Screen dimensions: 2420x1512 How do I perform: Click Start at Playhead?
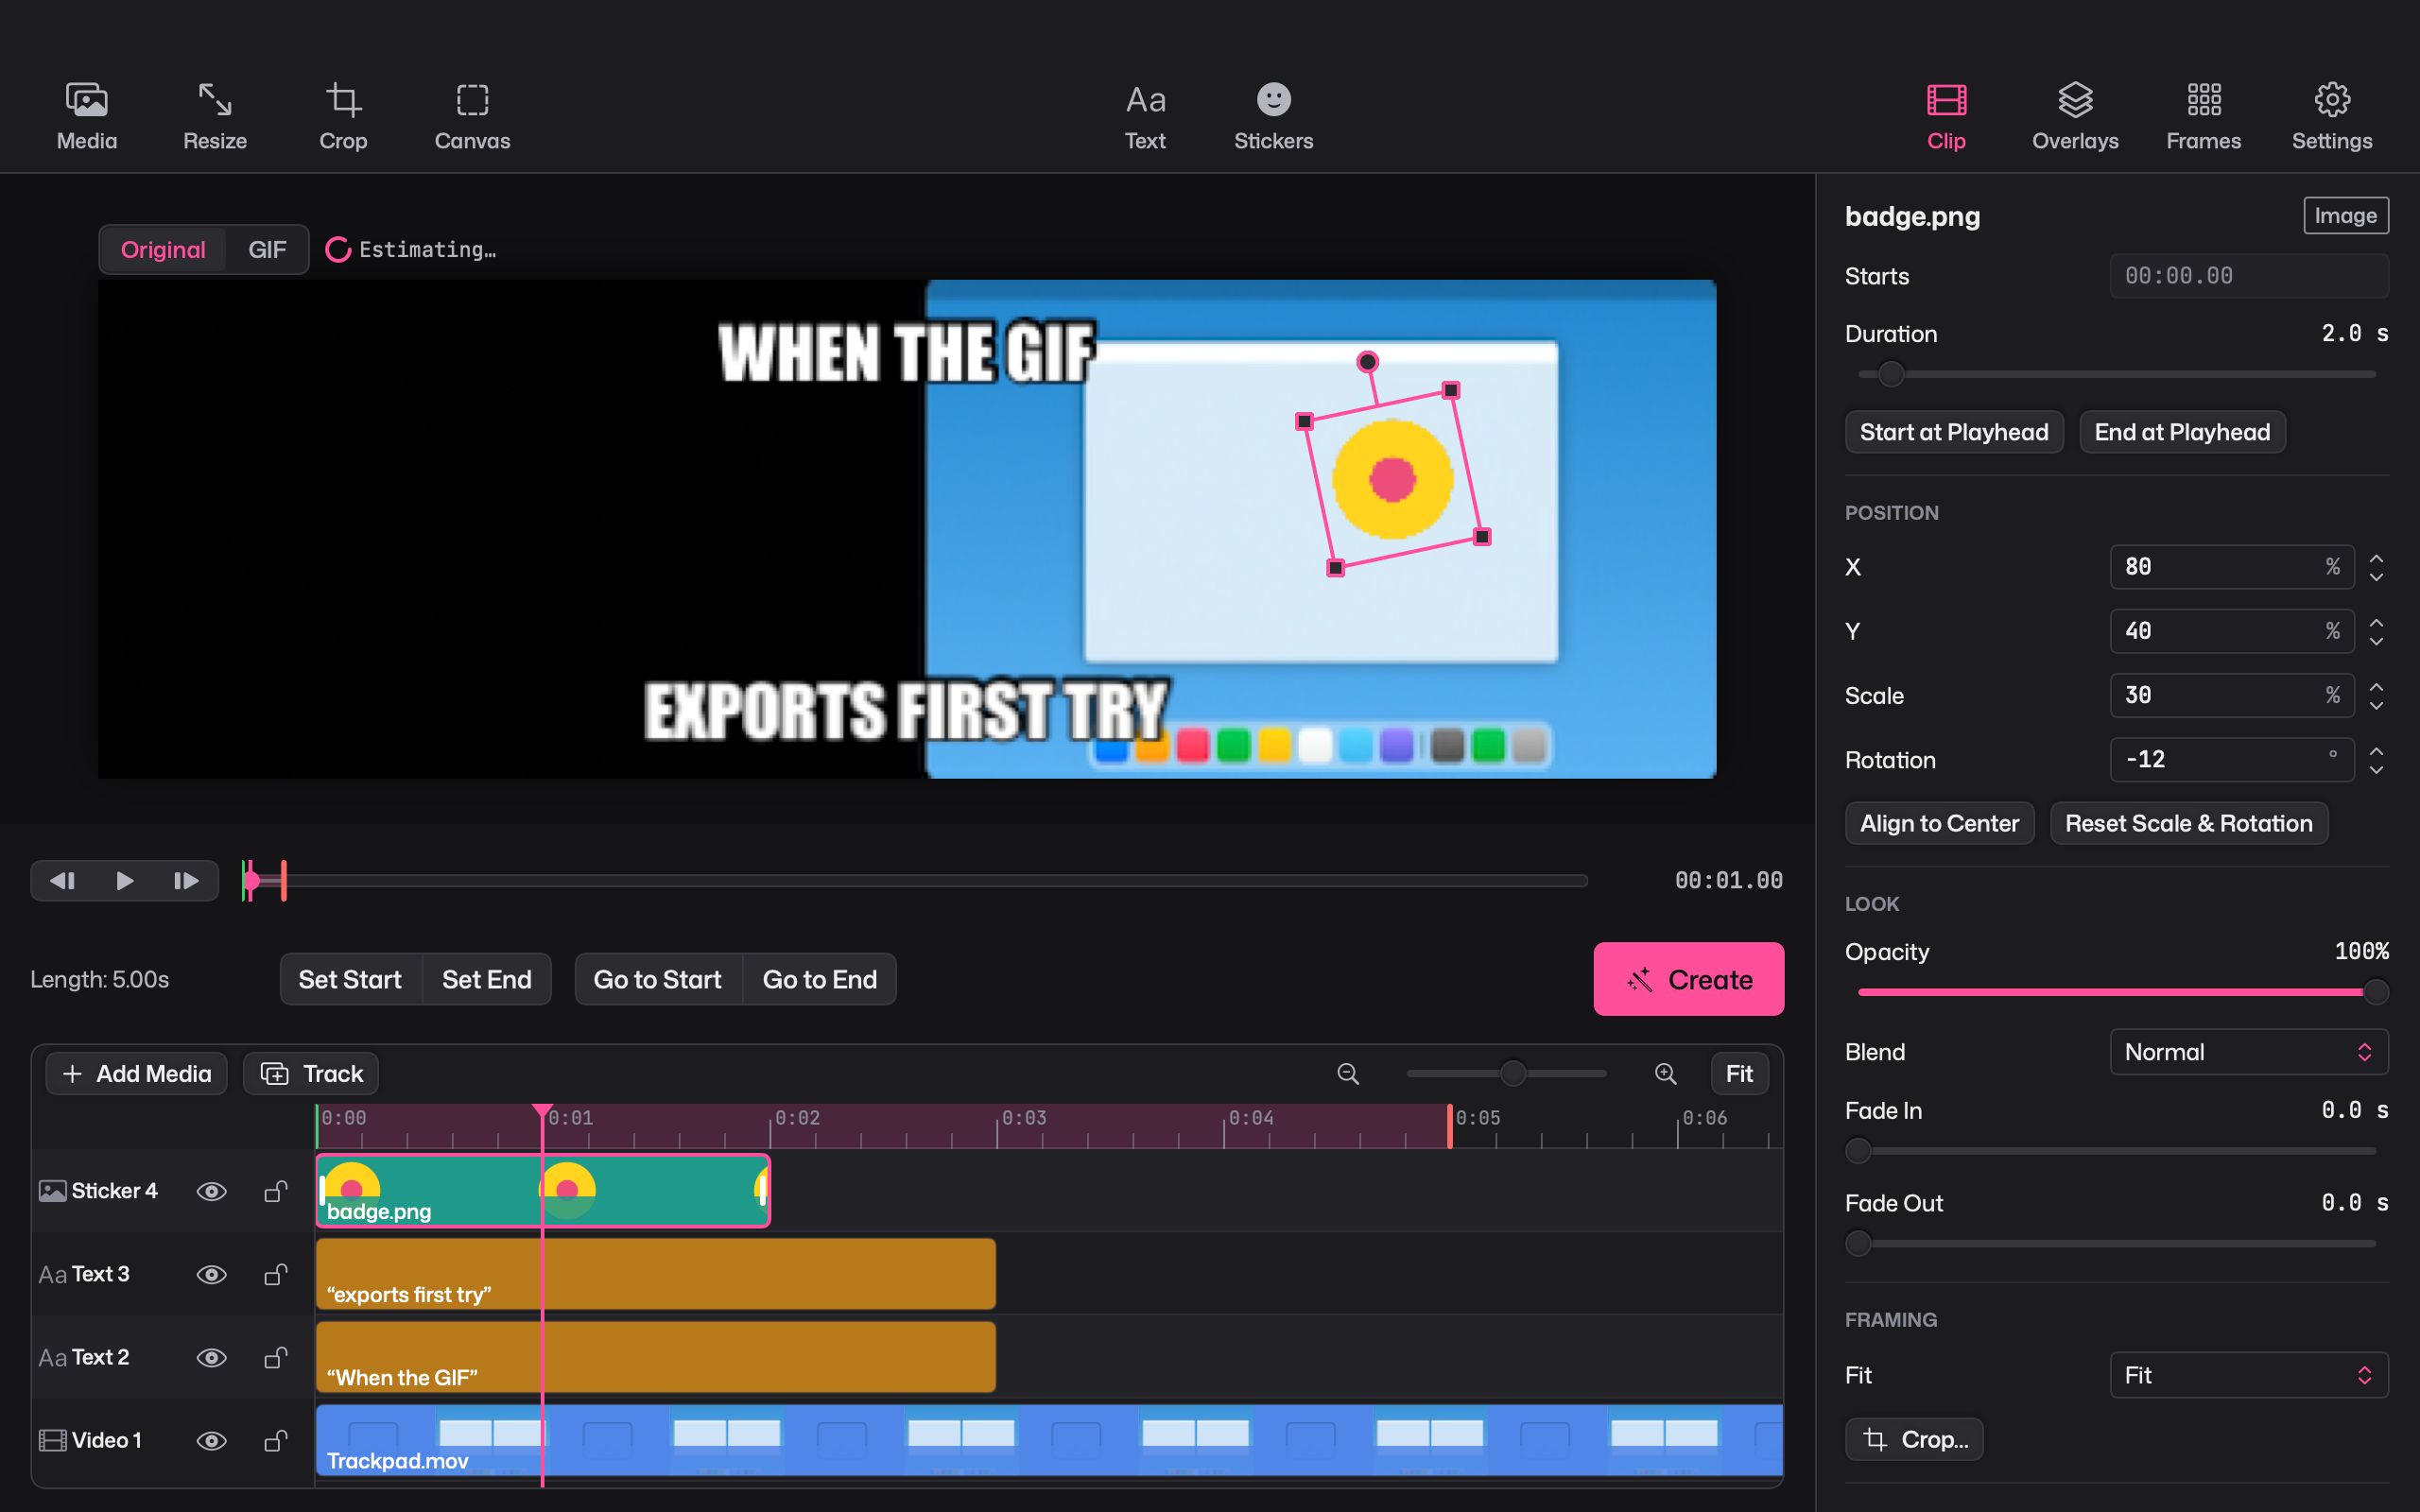tap(1954, 432)
